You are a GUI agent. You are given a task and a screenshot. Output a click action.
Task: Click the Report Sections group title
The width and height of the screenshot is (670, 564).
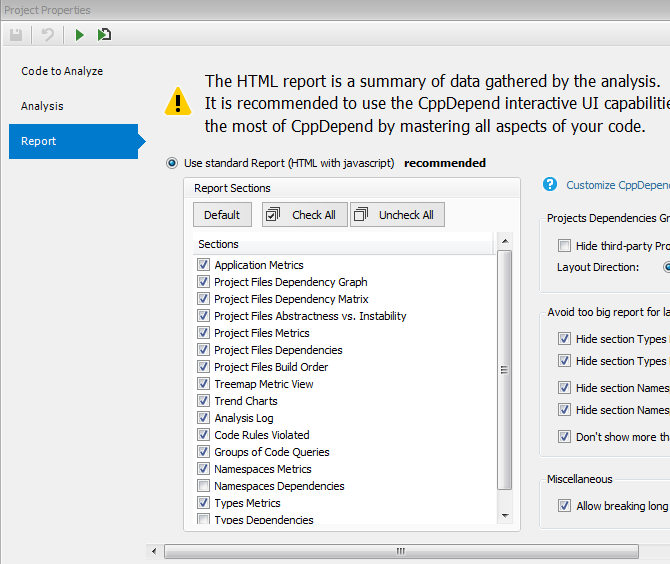click(x=232, y=188)
